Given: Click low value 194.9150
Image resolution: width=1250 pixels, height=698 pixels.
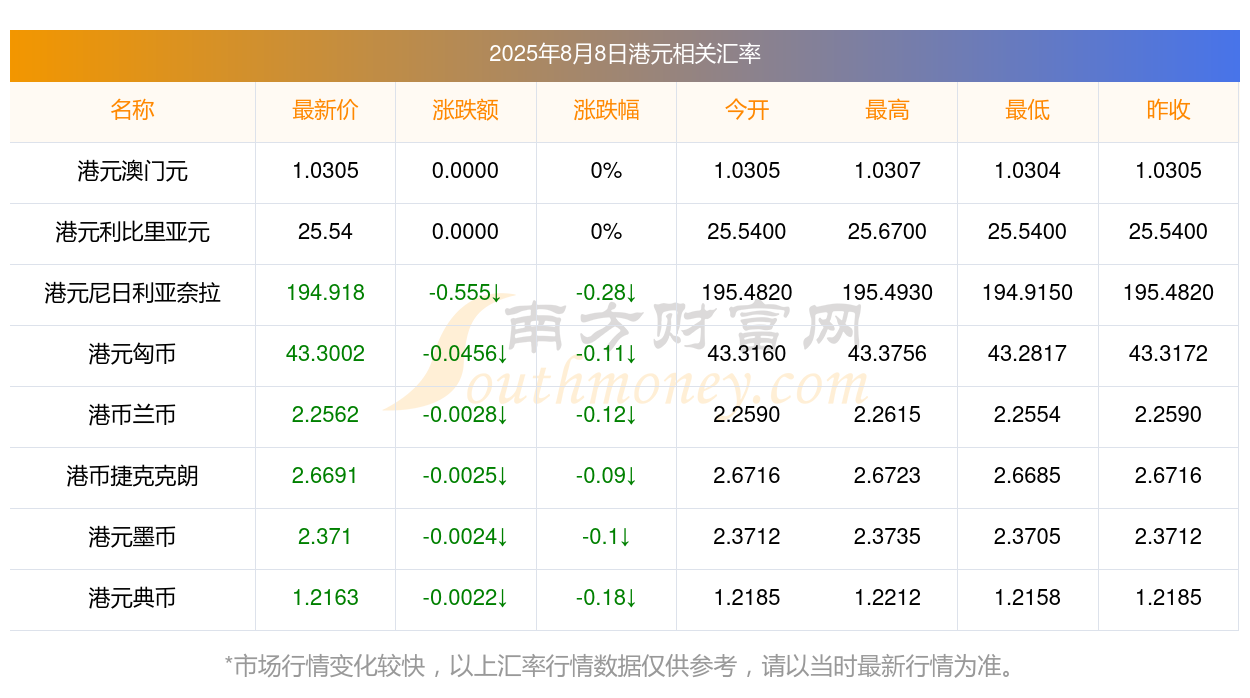Looking at the screenshot, I should click(x=1027, y=293).
